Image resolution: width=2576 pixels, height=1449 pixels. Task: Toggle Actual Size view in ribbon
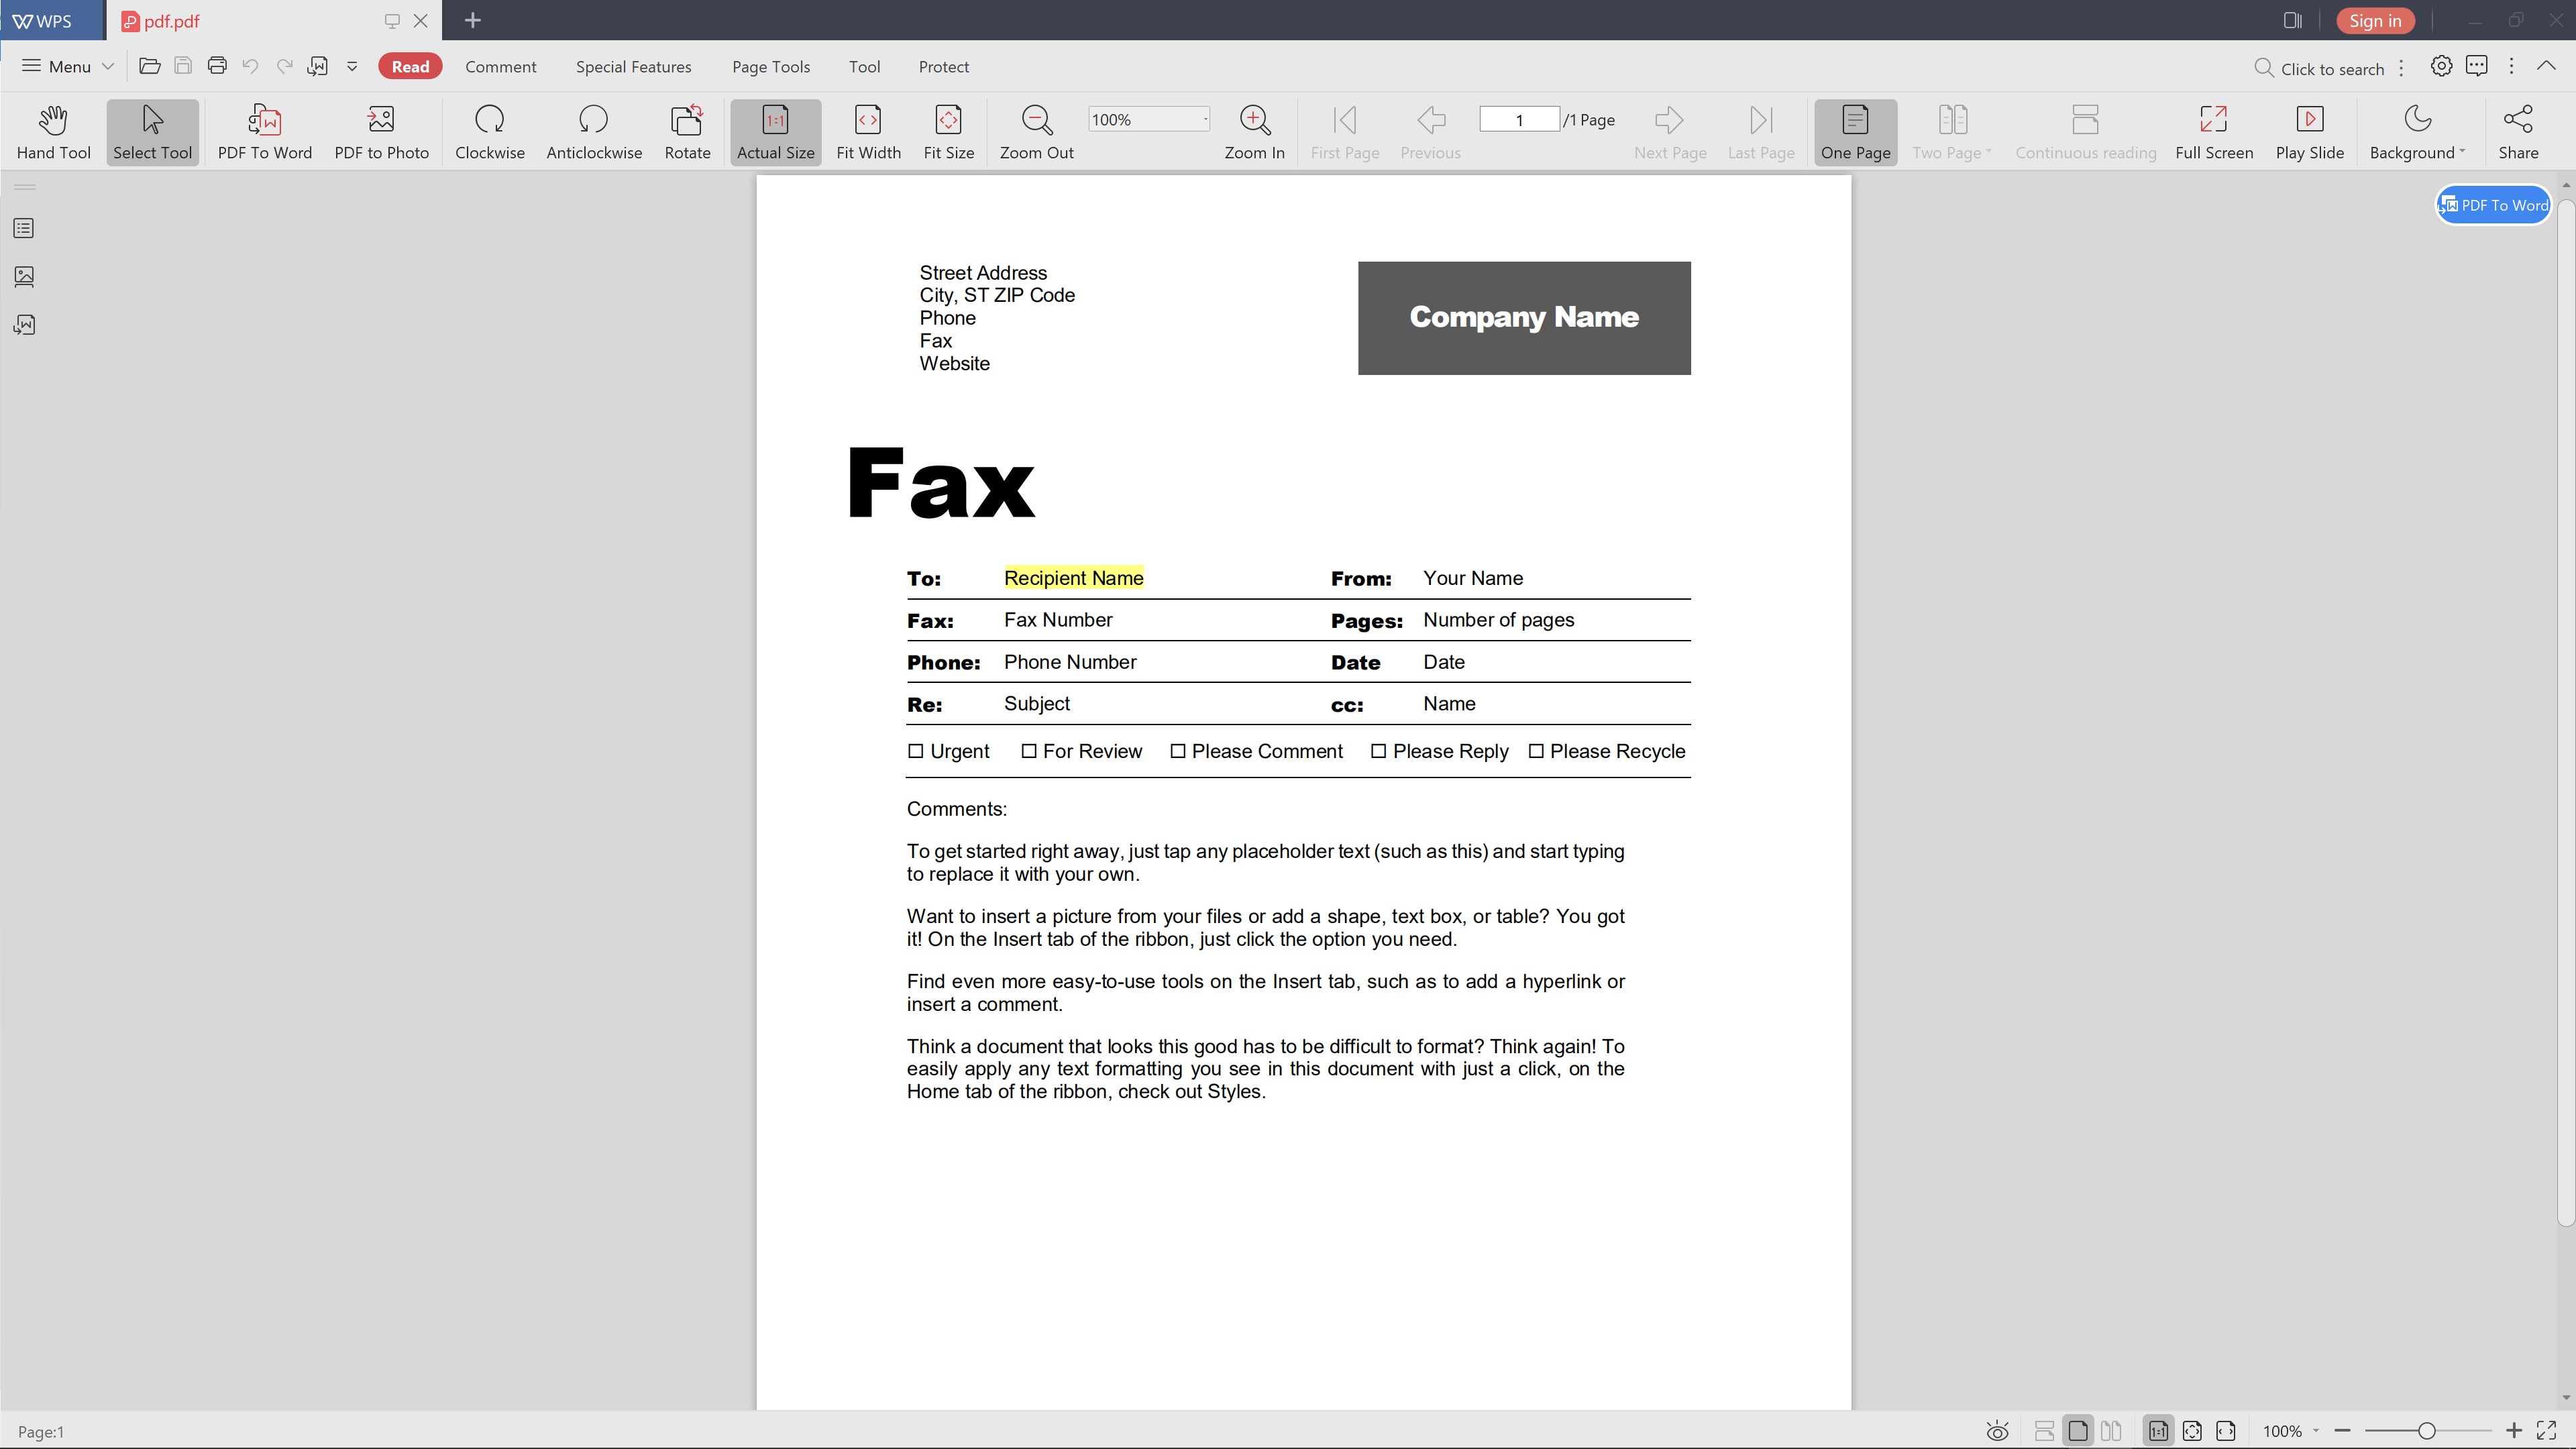(x=775, y=132)
